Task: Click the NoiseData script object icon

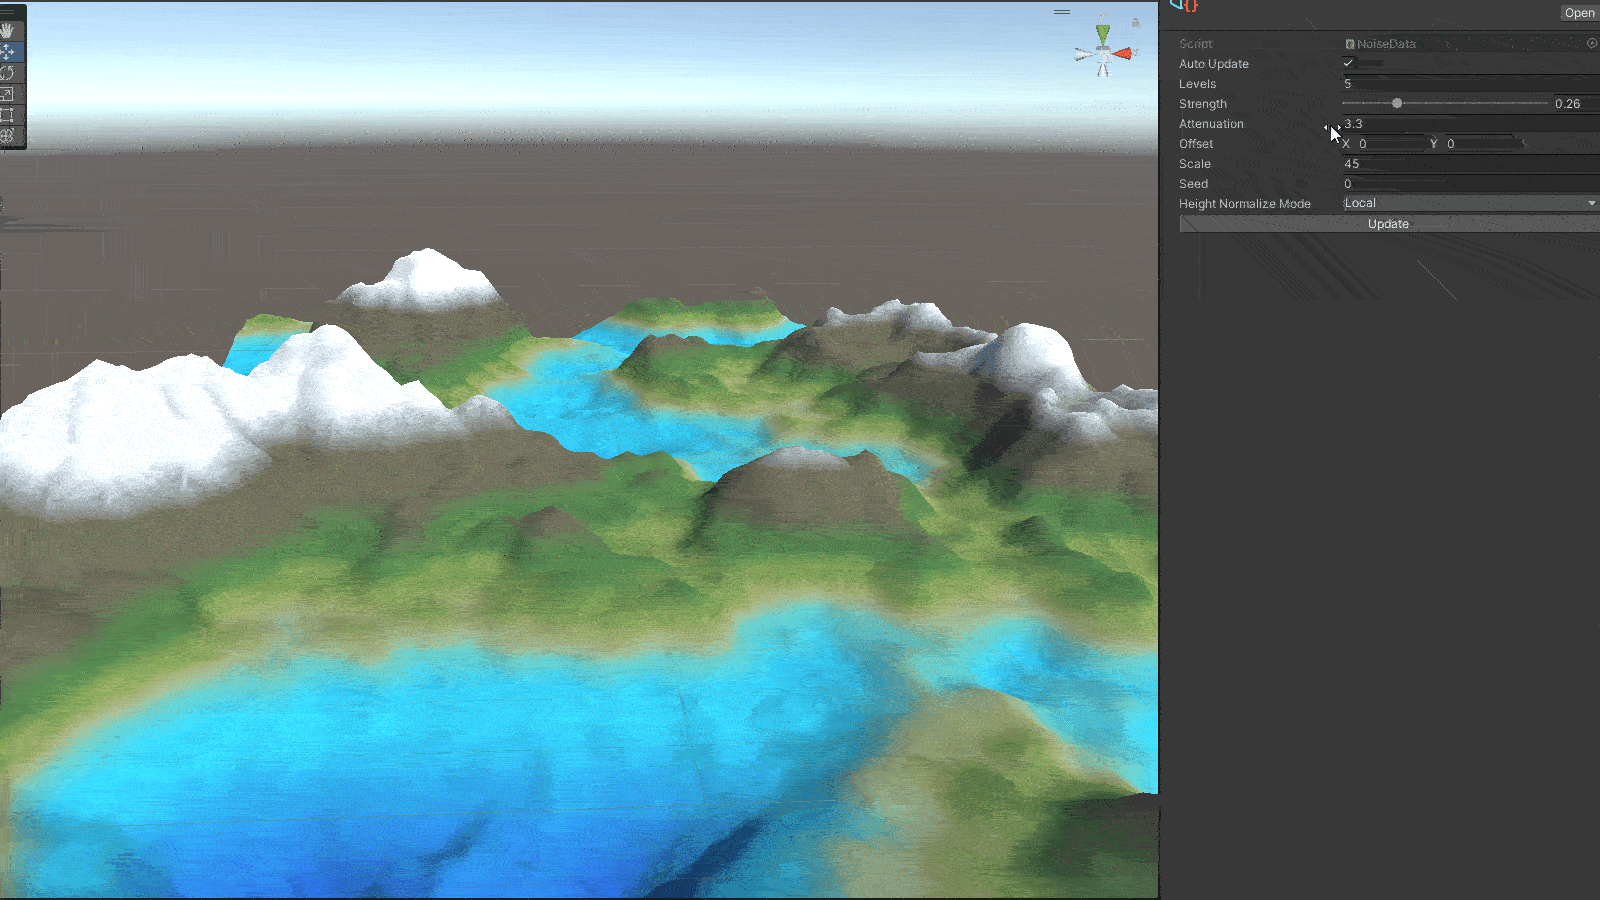Action: pos(1348,43)
